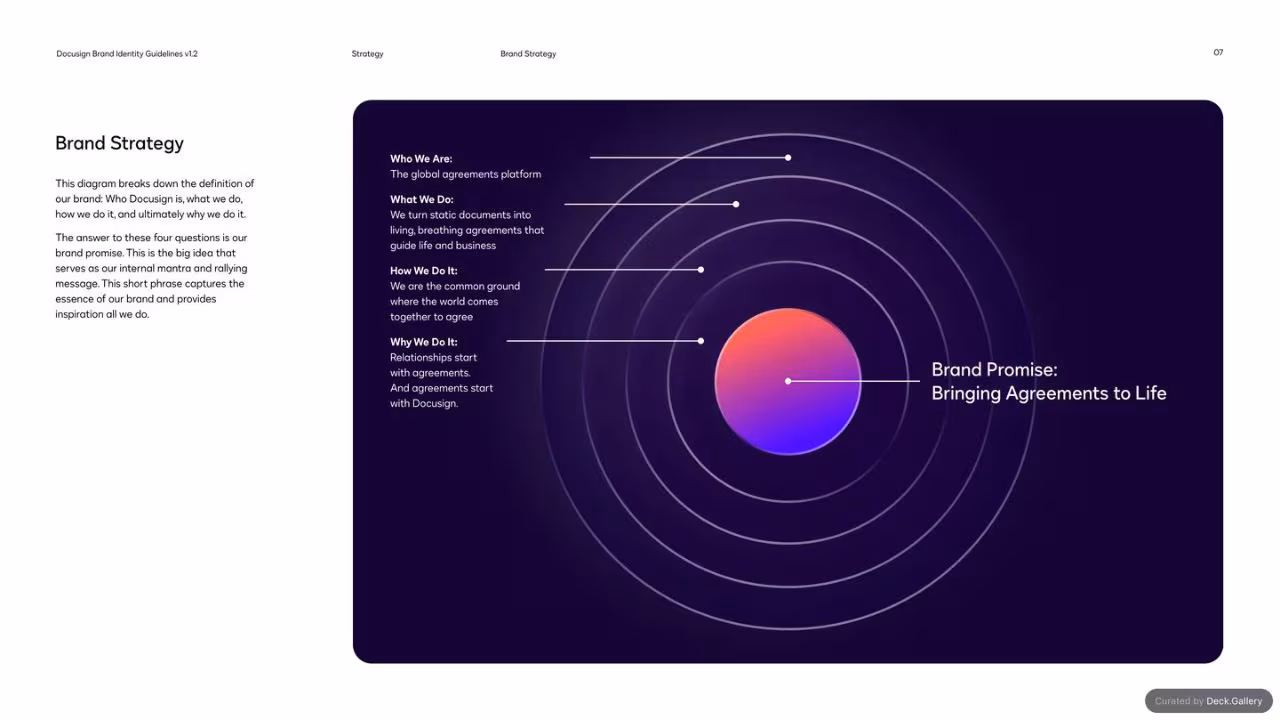Click the 'Brand Strategy' page heading
This screenshot has width=1280, height=720.
pyautogui.click(x=120, y=143)
